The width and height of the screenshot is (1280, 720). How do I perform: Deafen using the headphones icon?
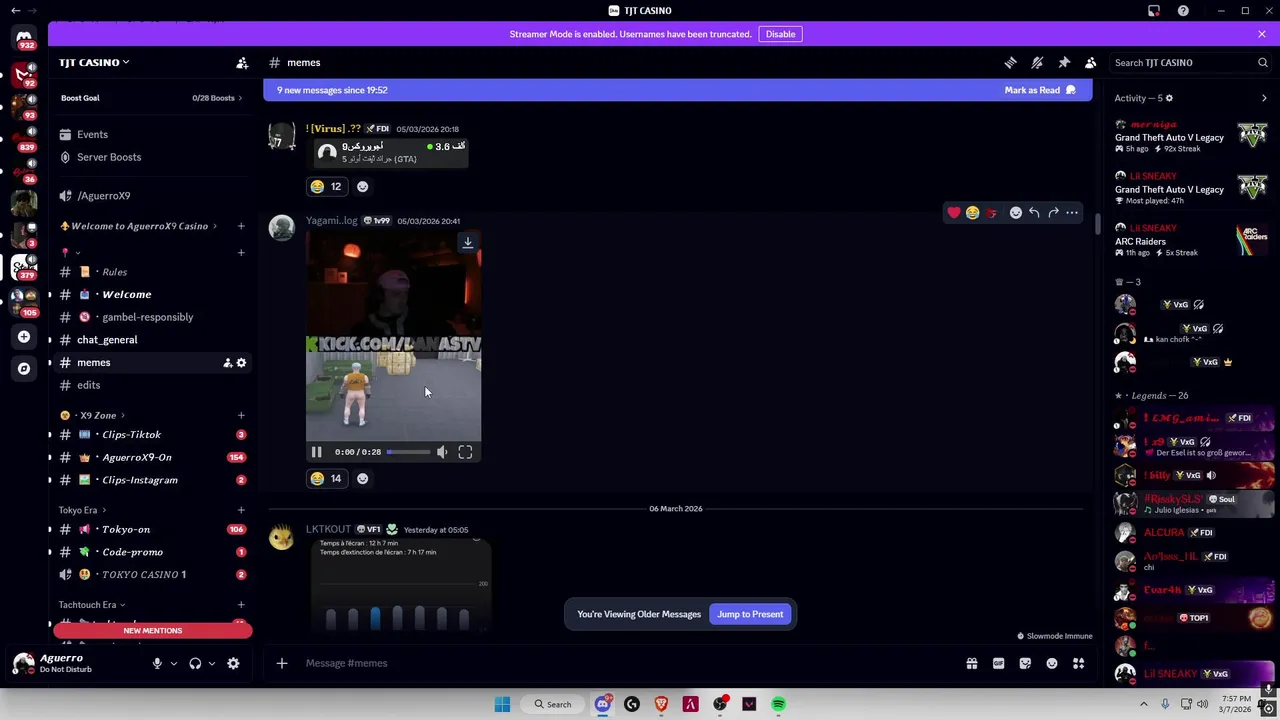[x=195, y=663]
